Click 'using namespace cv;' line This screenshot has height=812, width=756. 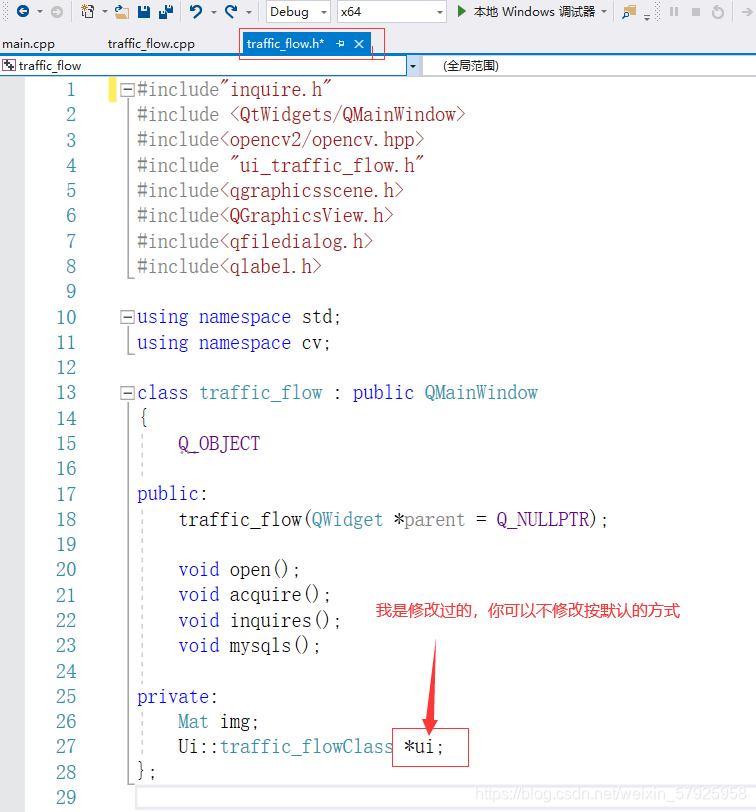point(234,343)
